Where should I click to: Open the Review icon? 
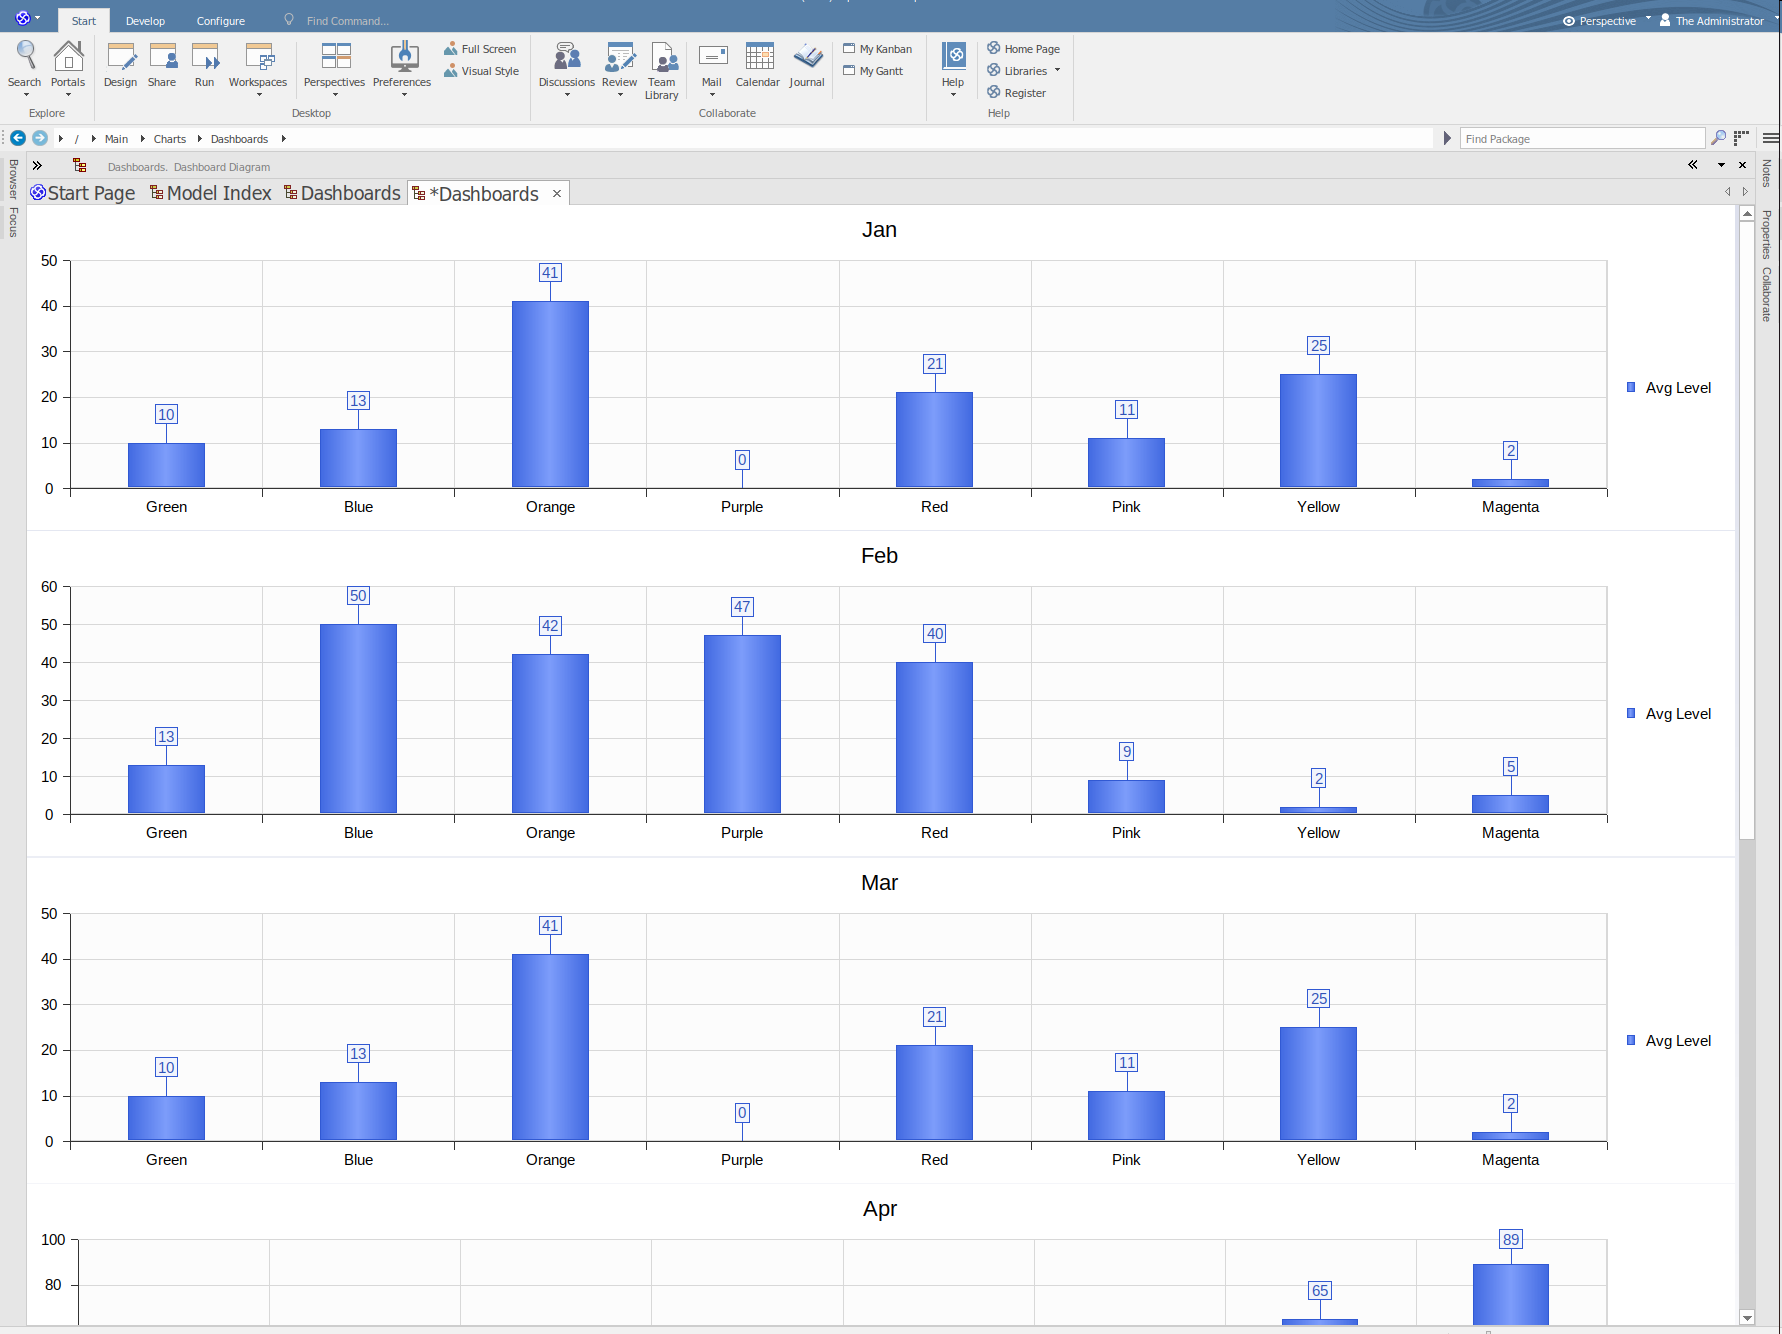[620, 66]
